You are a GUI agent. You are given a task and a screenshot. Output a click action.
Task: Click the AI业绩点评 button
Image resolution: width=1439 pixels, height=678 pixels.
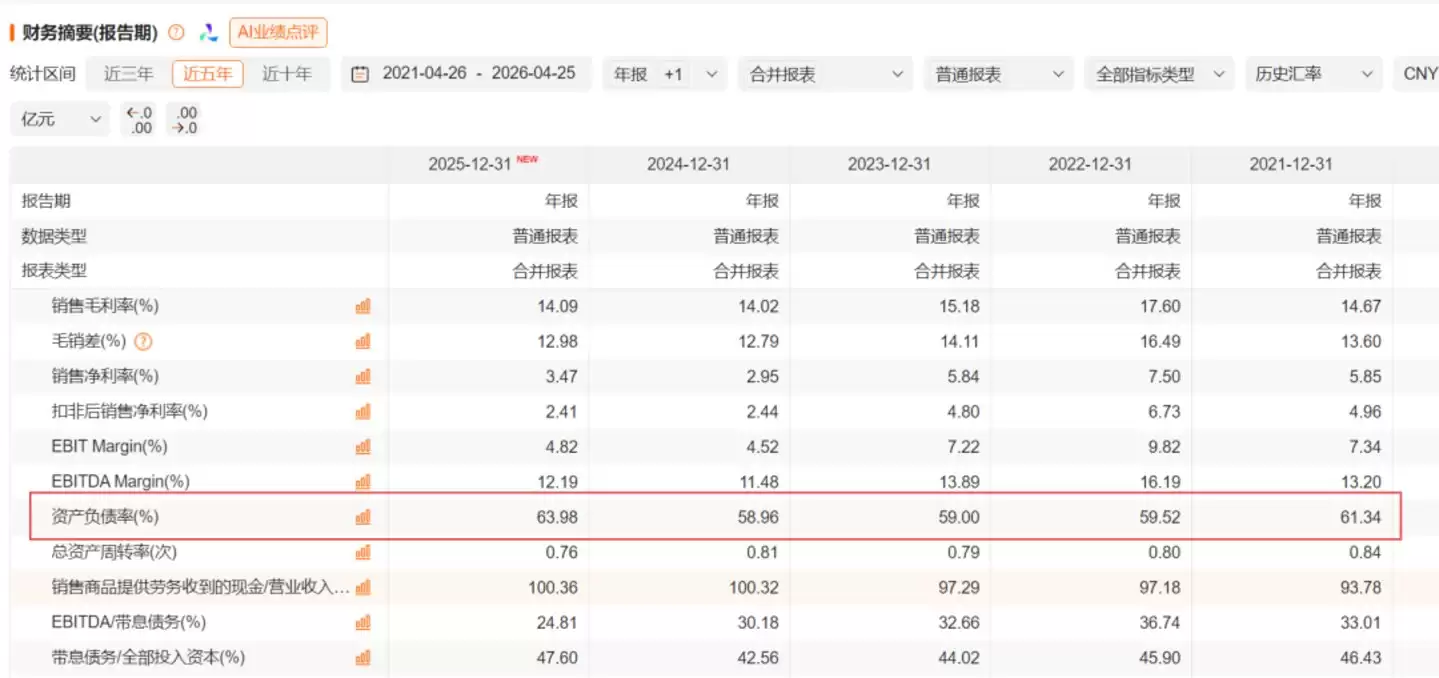click(278, 32)
